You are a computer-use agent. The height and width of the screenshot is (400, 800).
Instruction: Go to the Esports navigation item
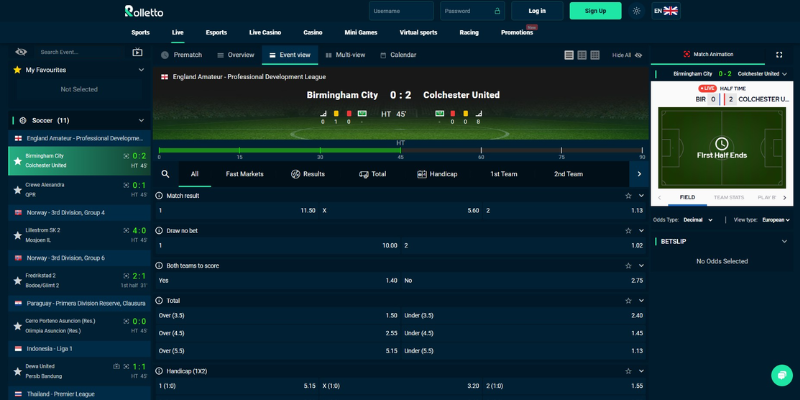tap(216, 33)
